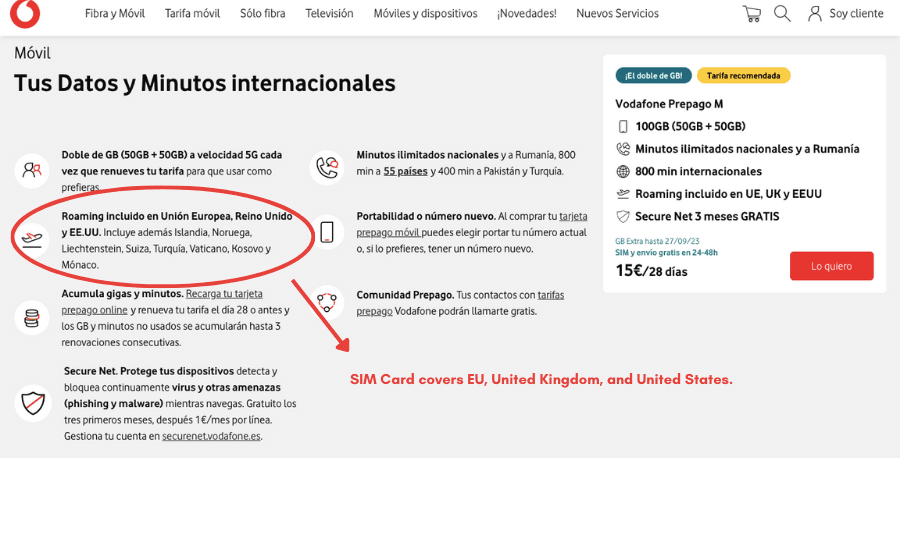Click the coins icon beside Acumula gigas
Viewport: 900px width, 560px height.
32,317
